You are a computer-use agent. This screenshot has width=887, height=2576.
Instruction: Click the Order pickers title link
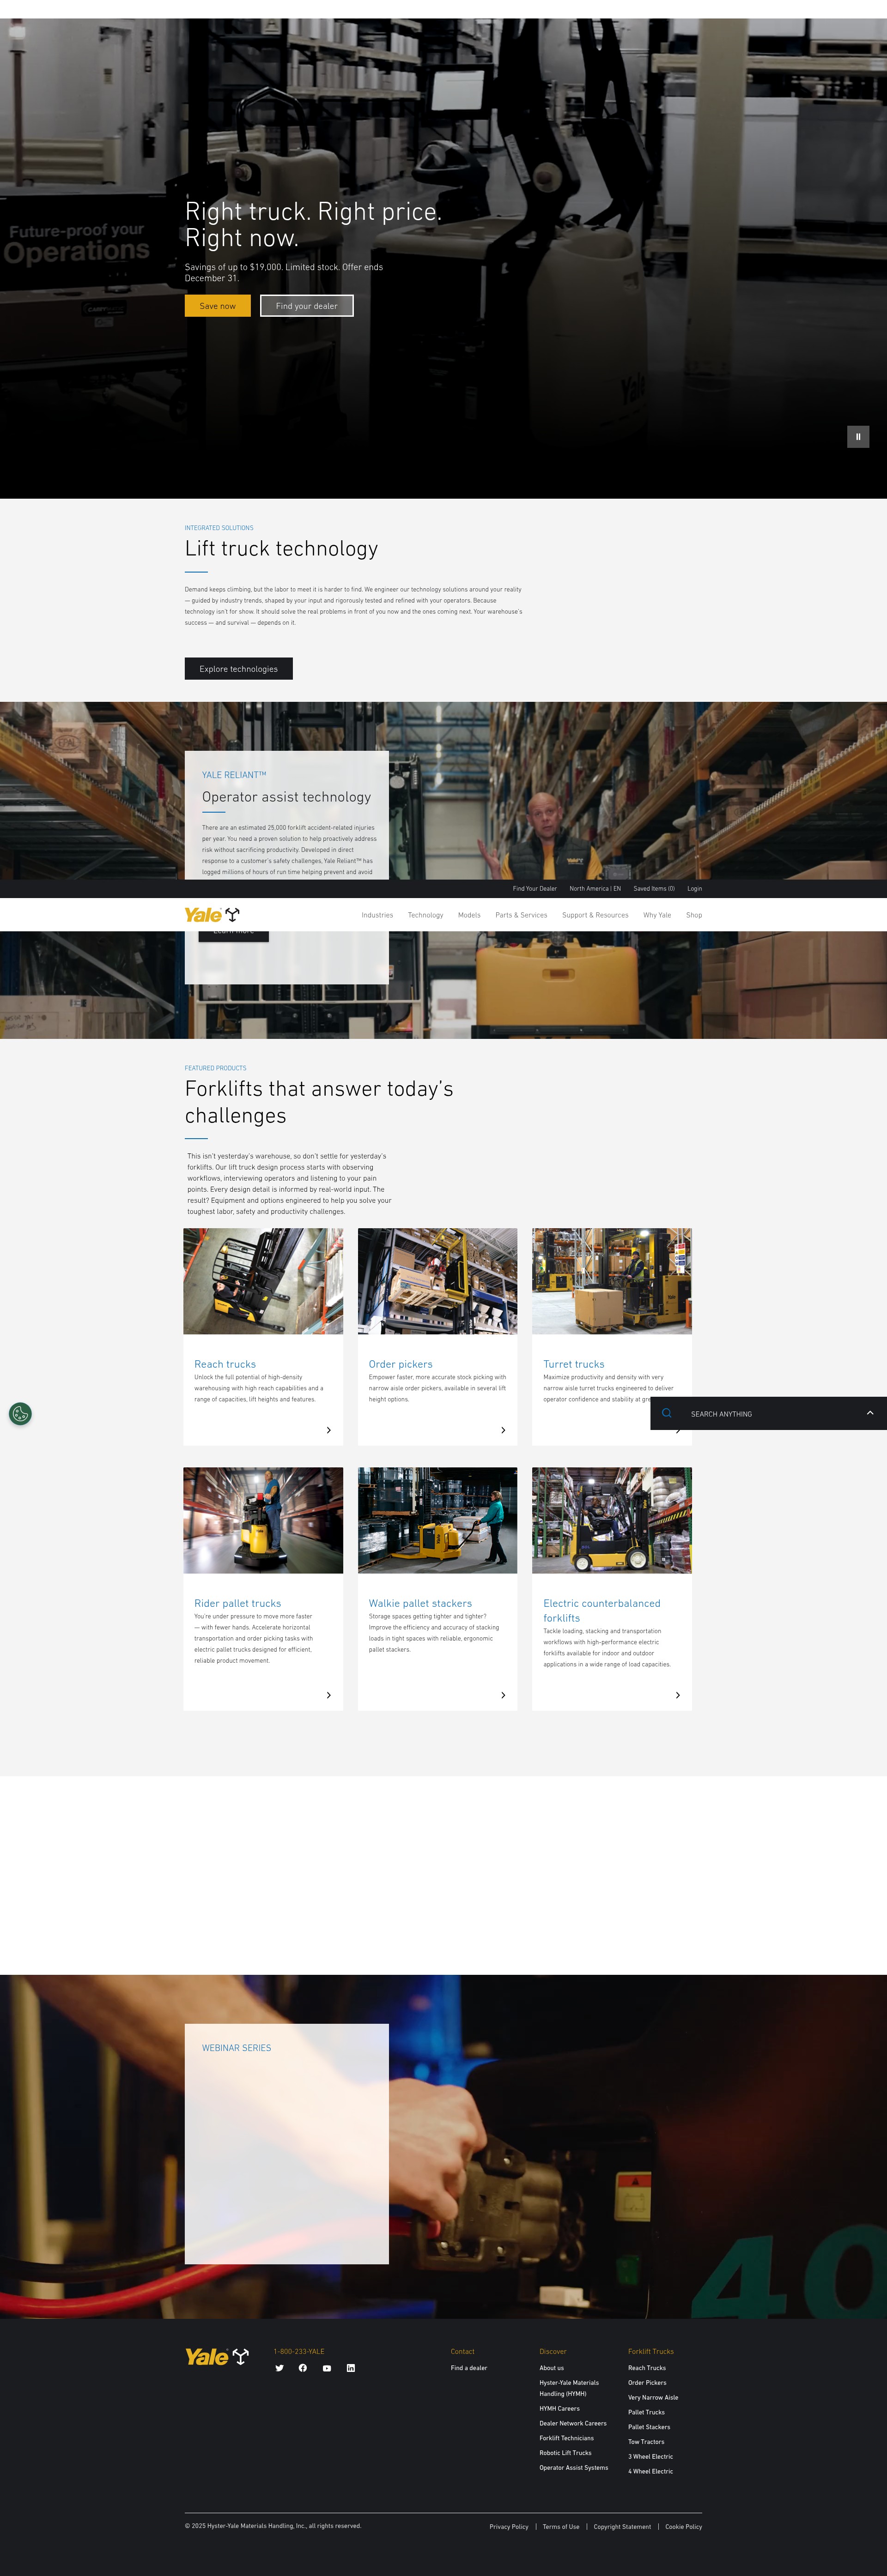tap(401, 1364)
